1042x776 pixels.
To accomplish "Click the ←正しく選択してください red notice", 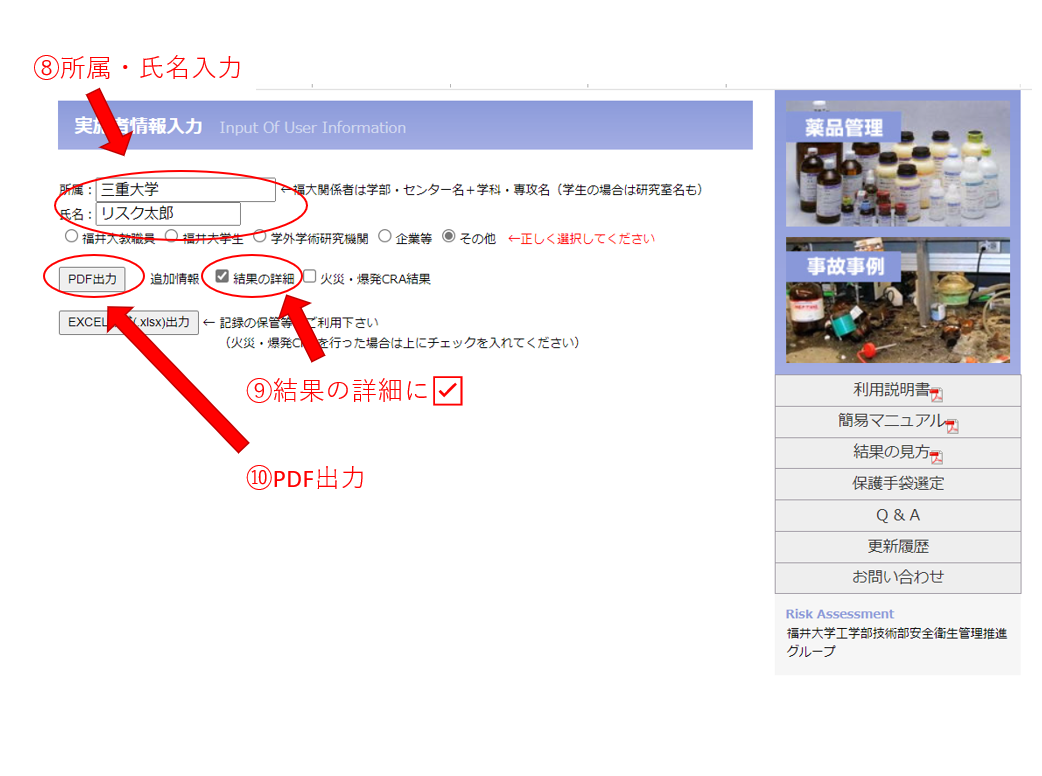I will click(581, 239).
